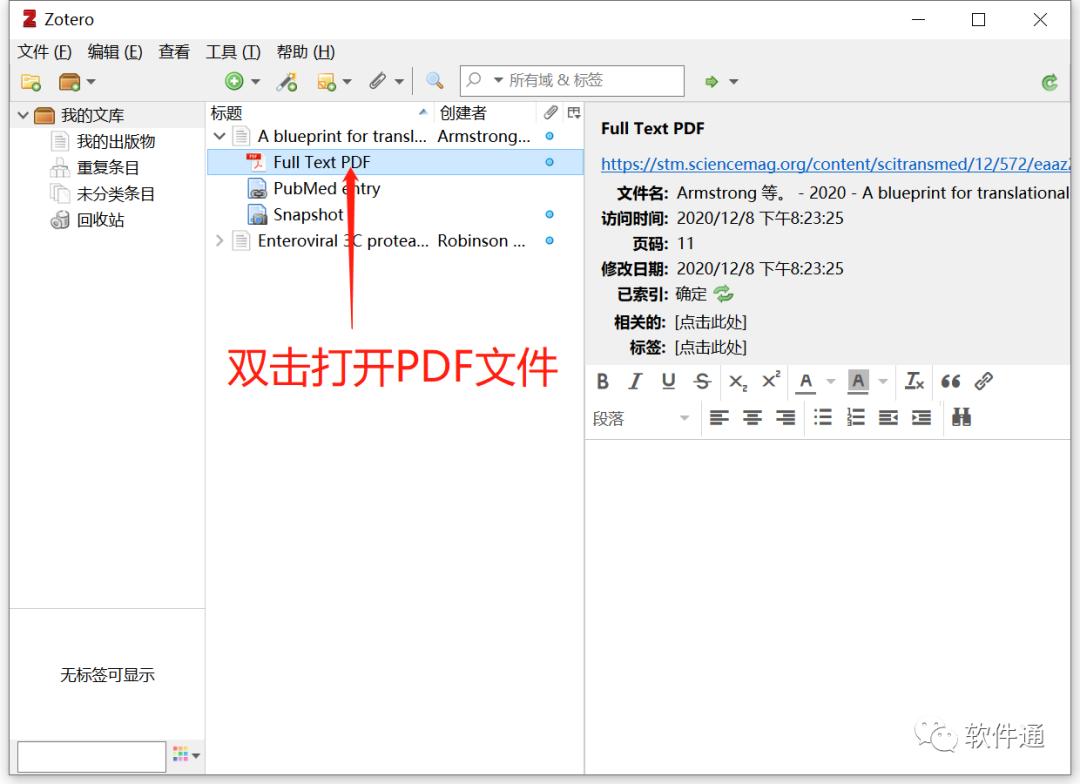Screen dimensions: 1080x784
Task: Insert blockquote in note
Action: pyautogui.click(x=951, y=381)
